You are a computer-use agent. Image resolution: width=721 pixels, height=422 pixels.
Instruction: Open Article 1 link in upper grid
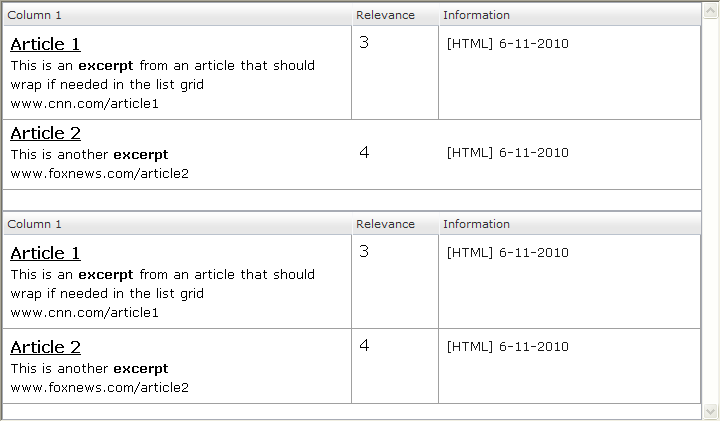click(45, 44)
